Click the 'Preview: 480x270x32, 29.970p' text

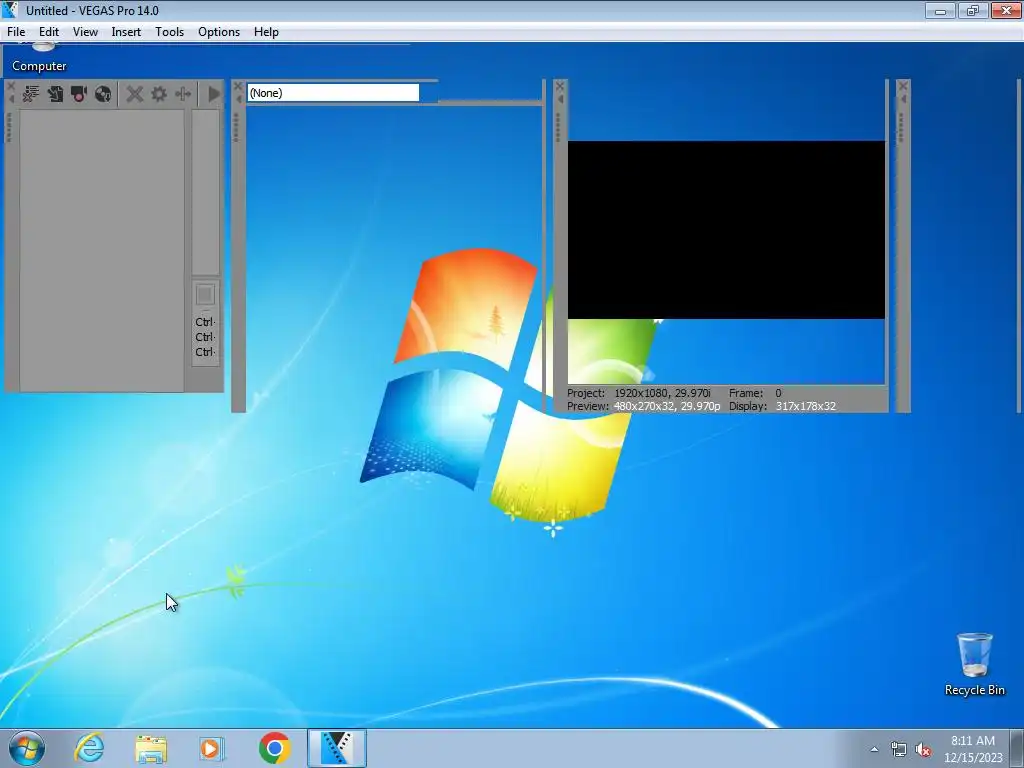coord(643,406)
